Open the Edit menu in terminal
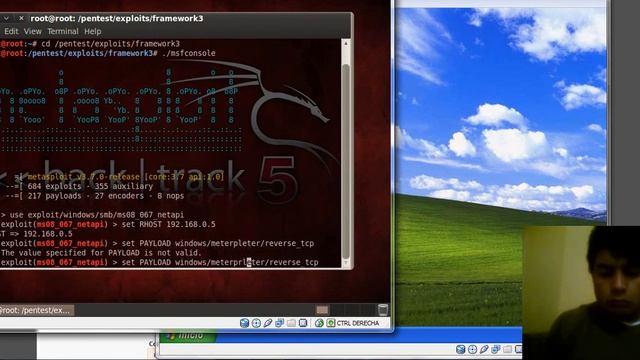The width and height of the screenshot is (640, 360). [x=11, y=31]
